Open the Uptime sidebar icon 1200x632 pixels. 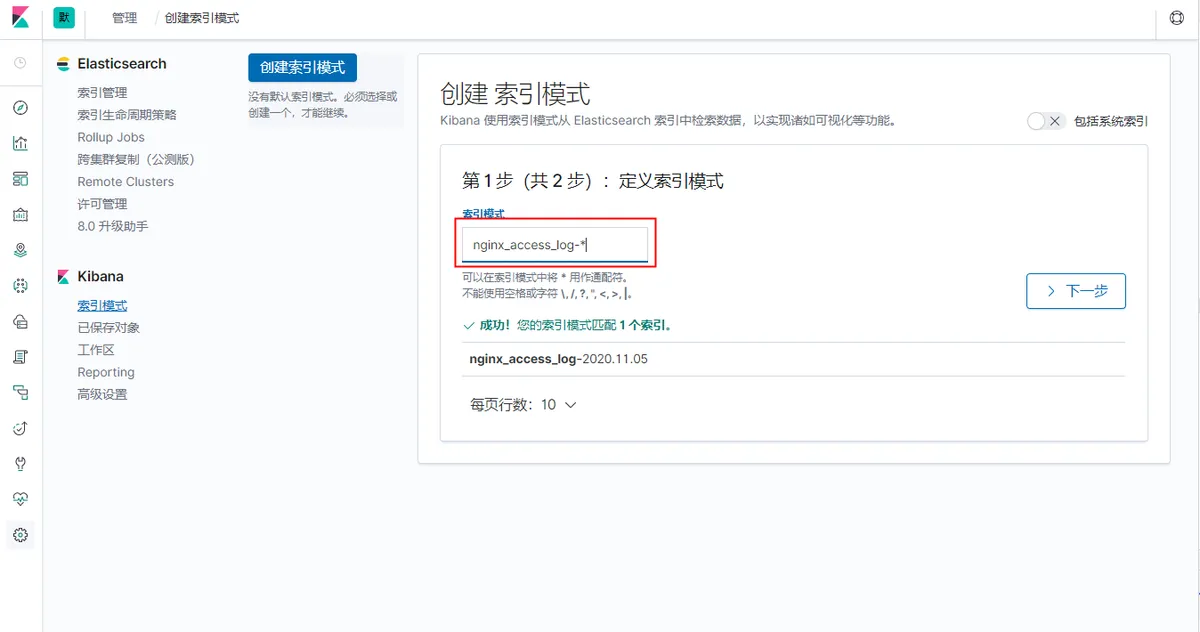click(x=20, y=428)
